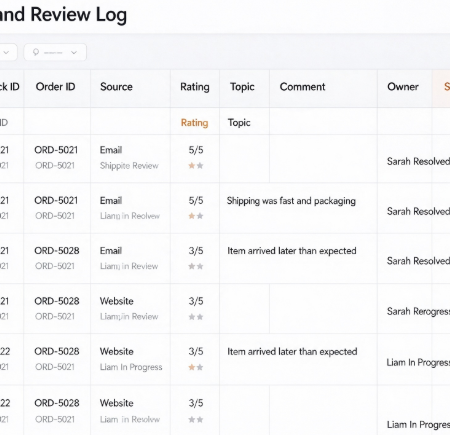Select the owner cell 'Sarah Rerogress'
450x435 pixels.
(x=418, y=311)
